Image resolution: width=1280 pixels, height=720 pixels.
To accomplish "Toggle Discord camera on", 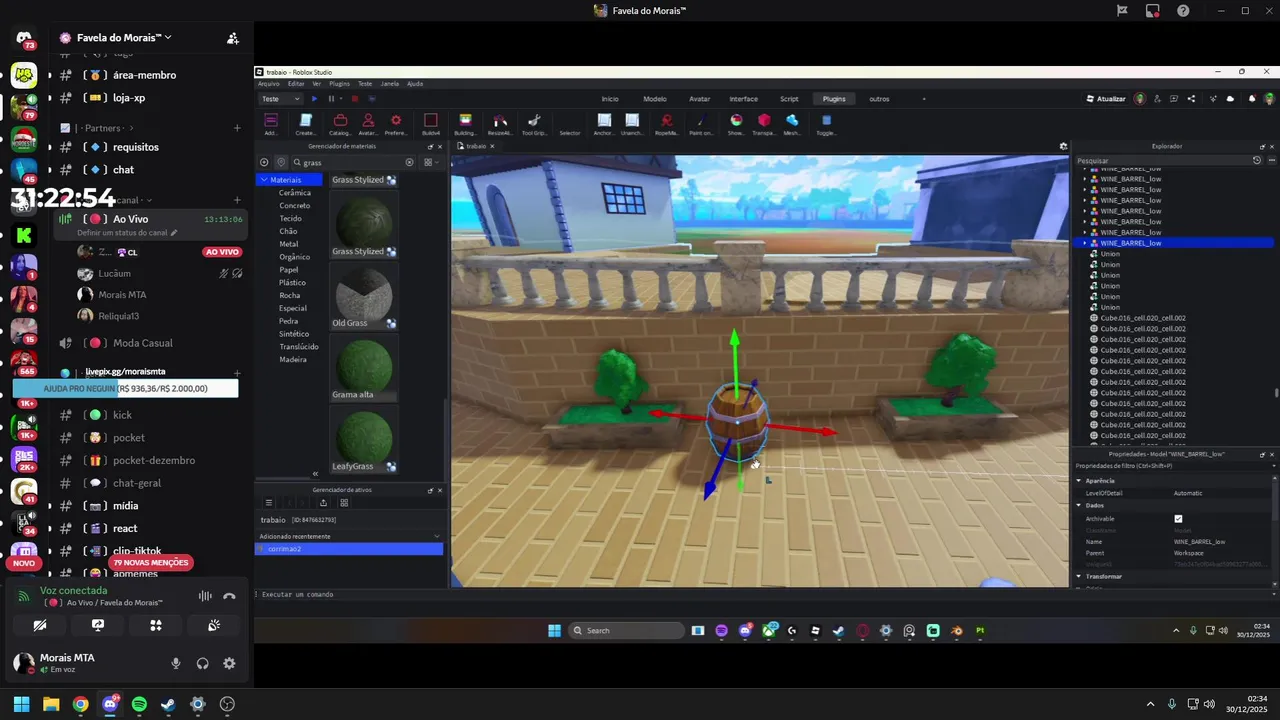I will (40, 625).
